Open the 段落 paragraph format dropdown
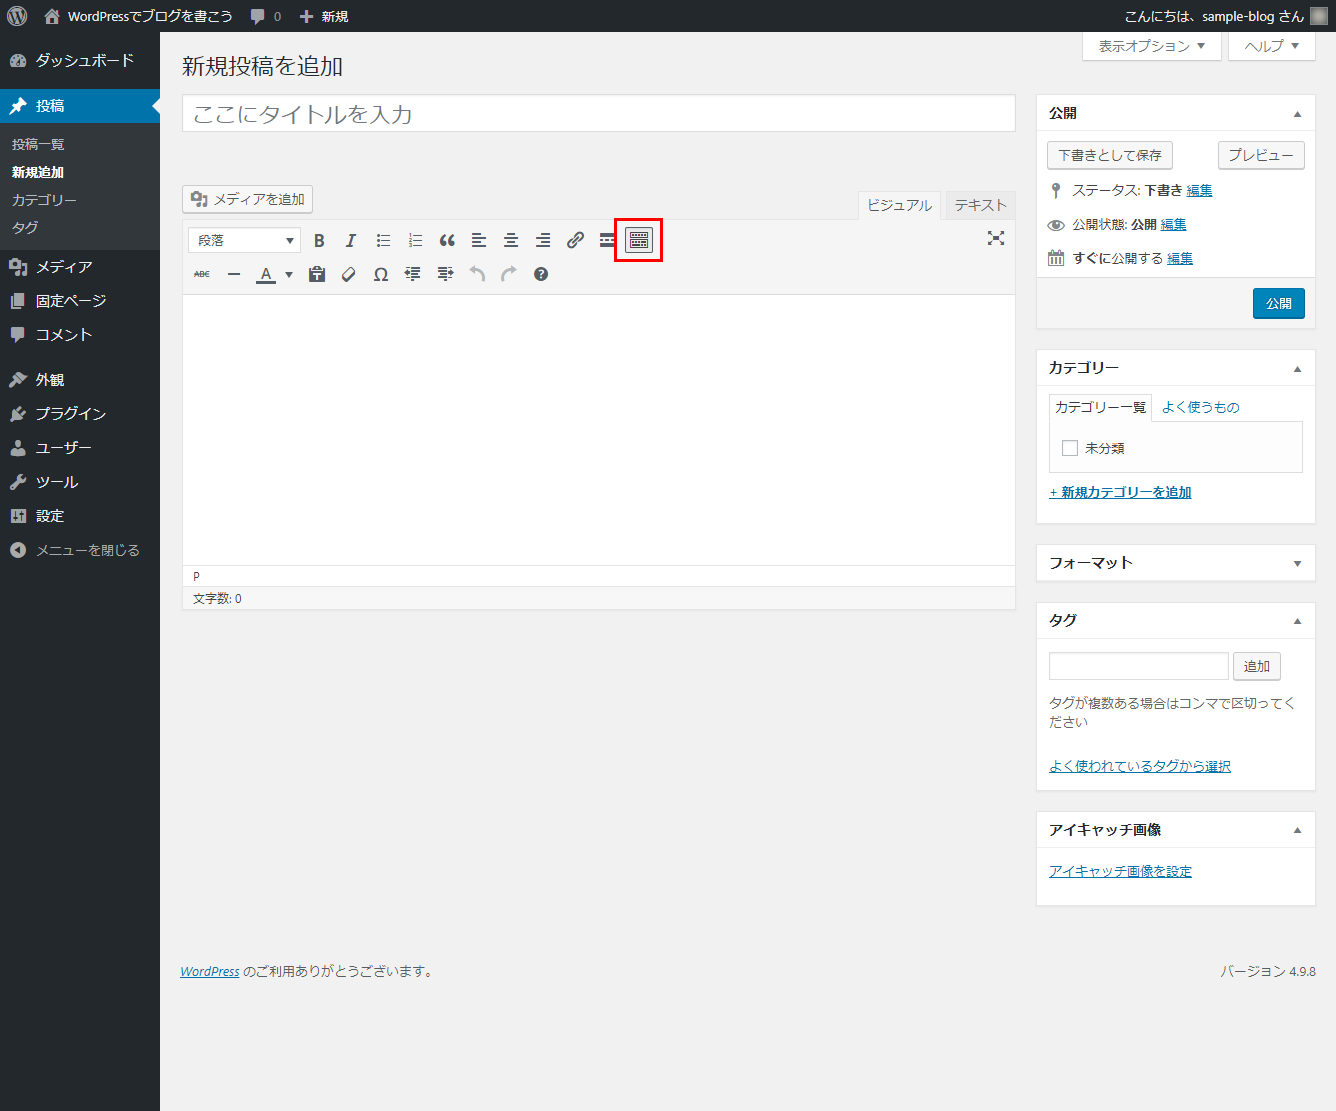The image size is (1336, 1111). point(244,240)
